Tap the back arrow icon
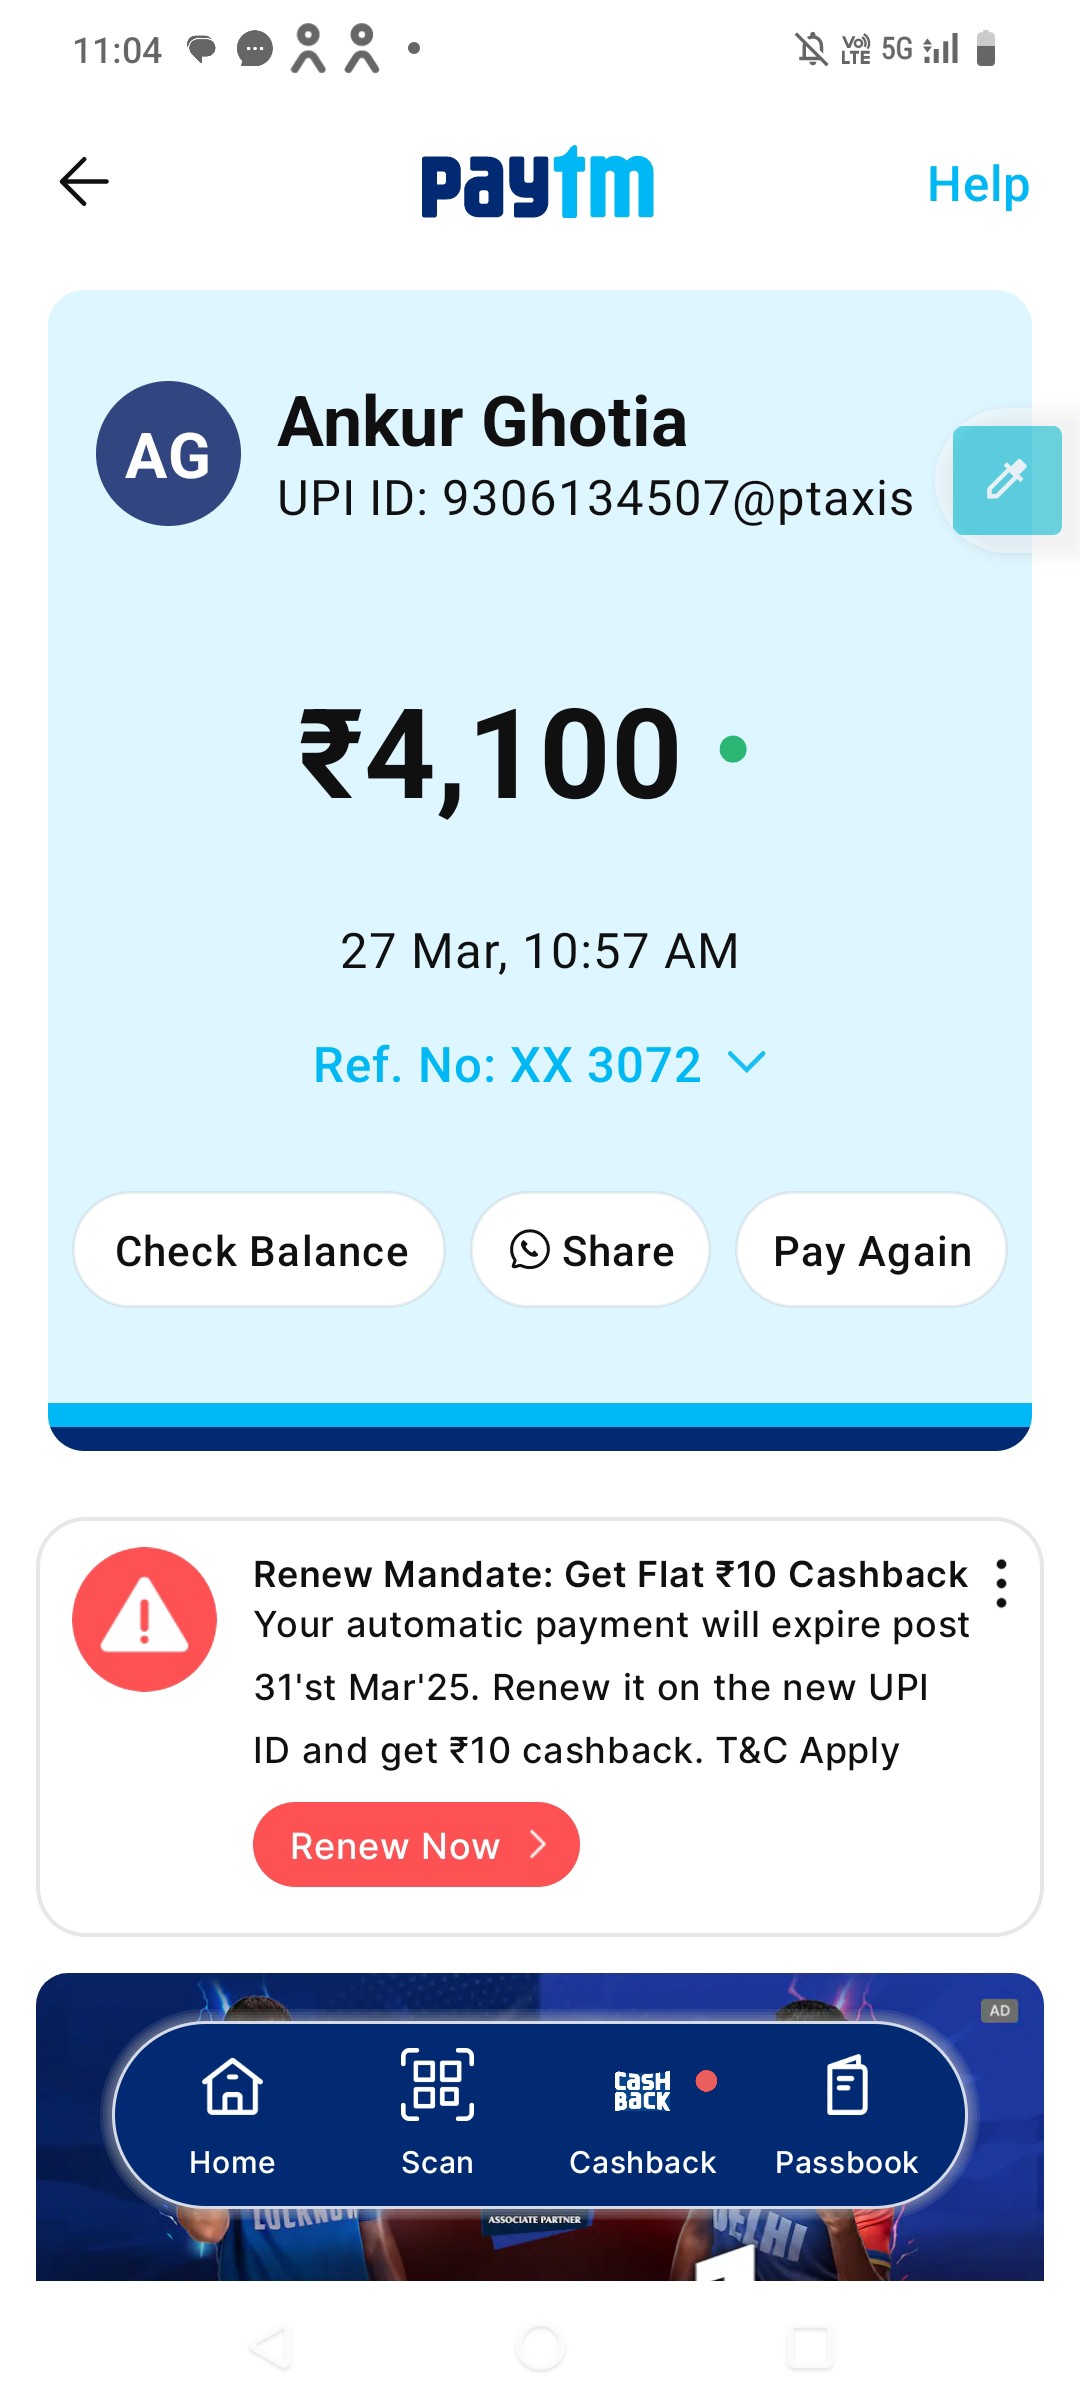This screenshot has height=2408, width=1080. [x=84, y=182]
